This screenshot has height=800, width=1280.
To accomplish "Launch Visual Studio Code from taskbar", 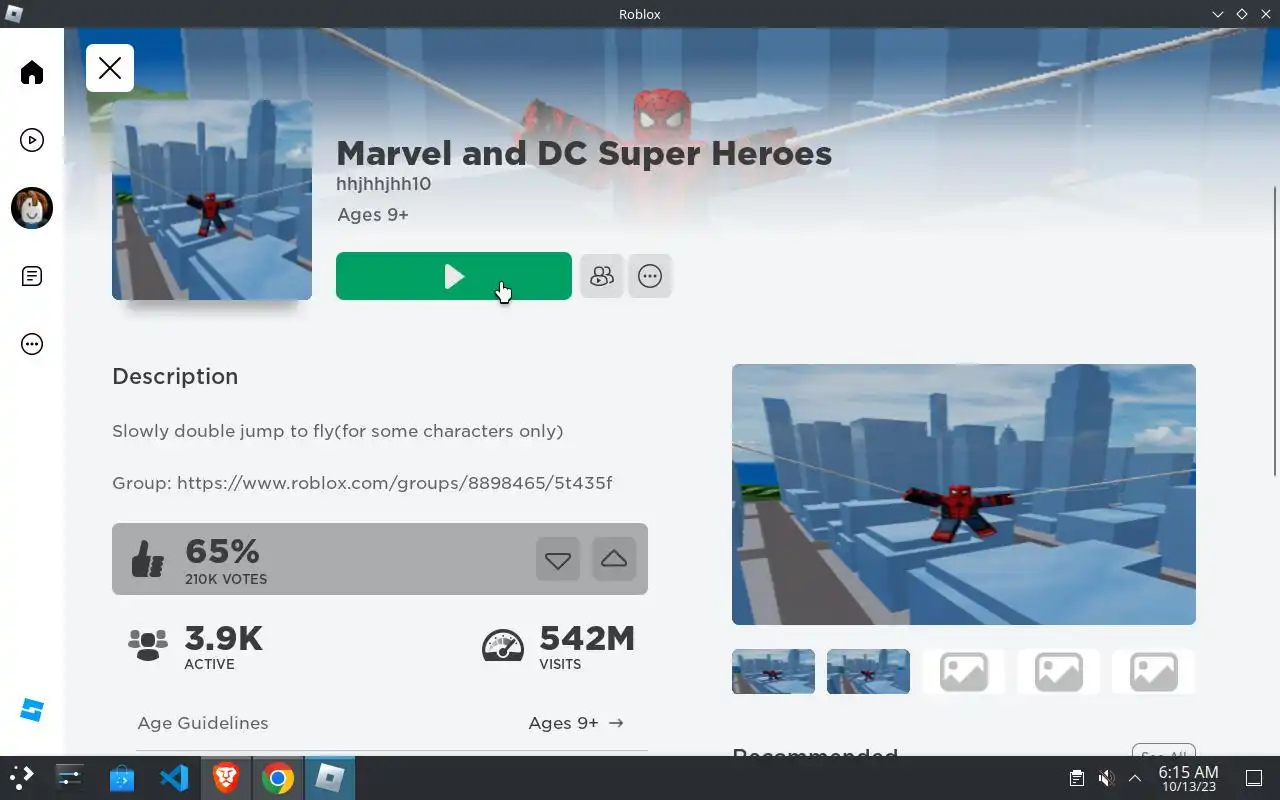I will tap(174, 777).
